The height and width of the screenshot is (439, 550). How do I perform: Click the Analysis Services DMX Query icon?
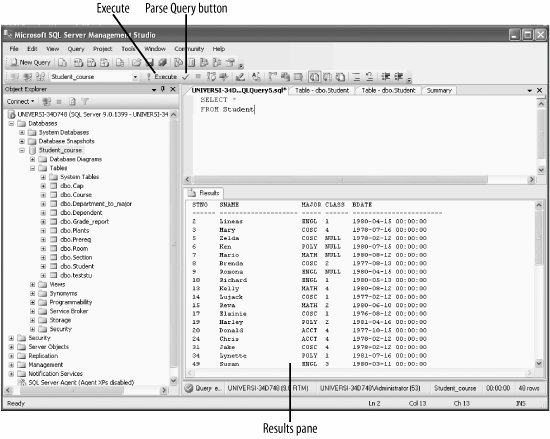[x=91, y=63]
